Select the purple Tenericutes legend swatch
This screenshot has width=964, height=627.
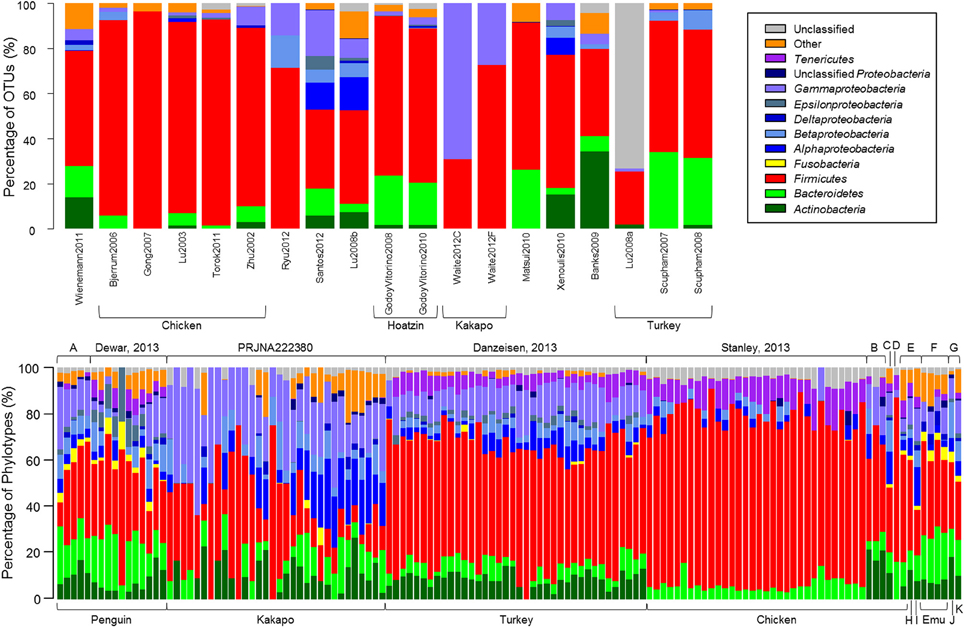[x=775, y=59]
